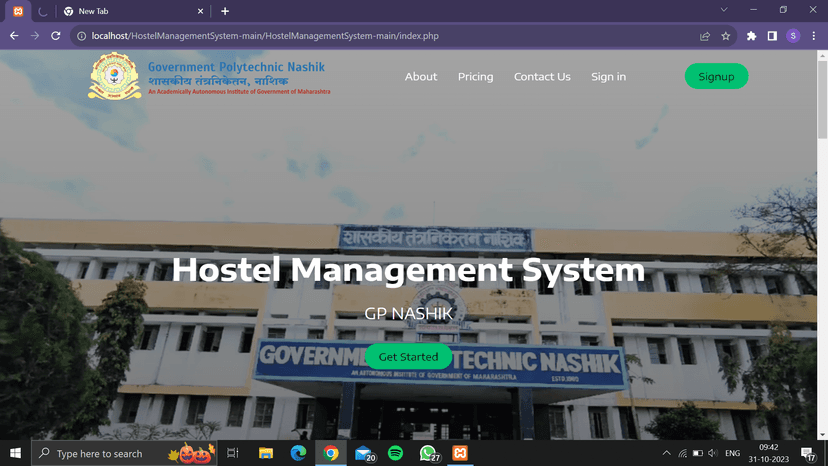Open the Chrome profile avatar
The image size is (828, 466).
pyautogui.click(x=793, y=36)
